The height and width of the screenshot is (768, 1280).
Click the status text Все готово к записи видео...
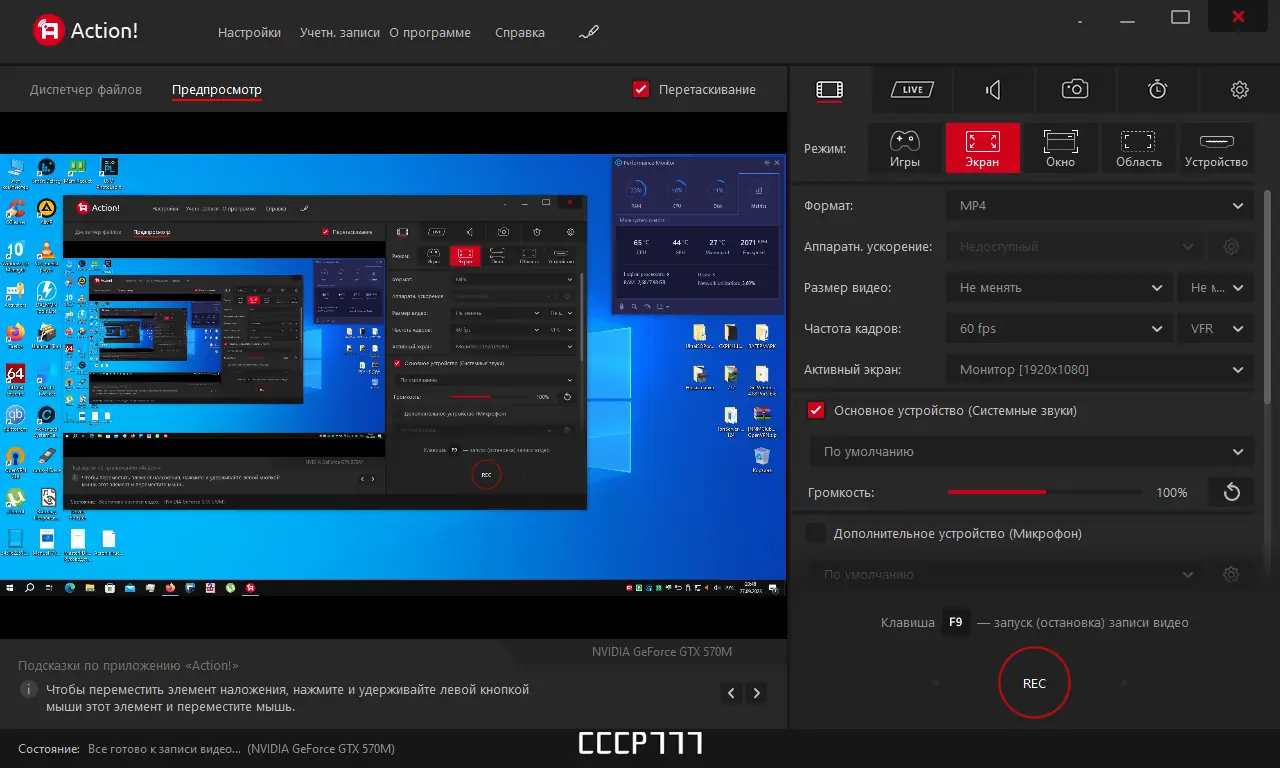tap(164, 748)
